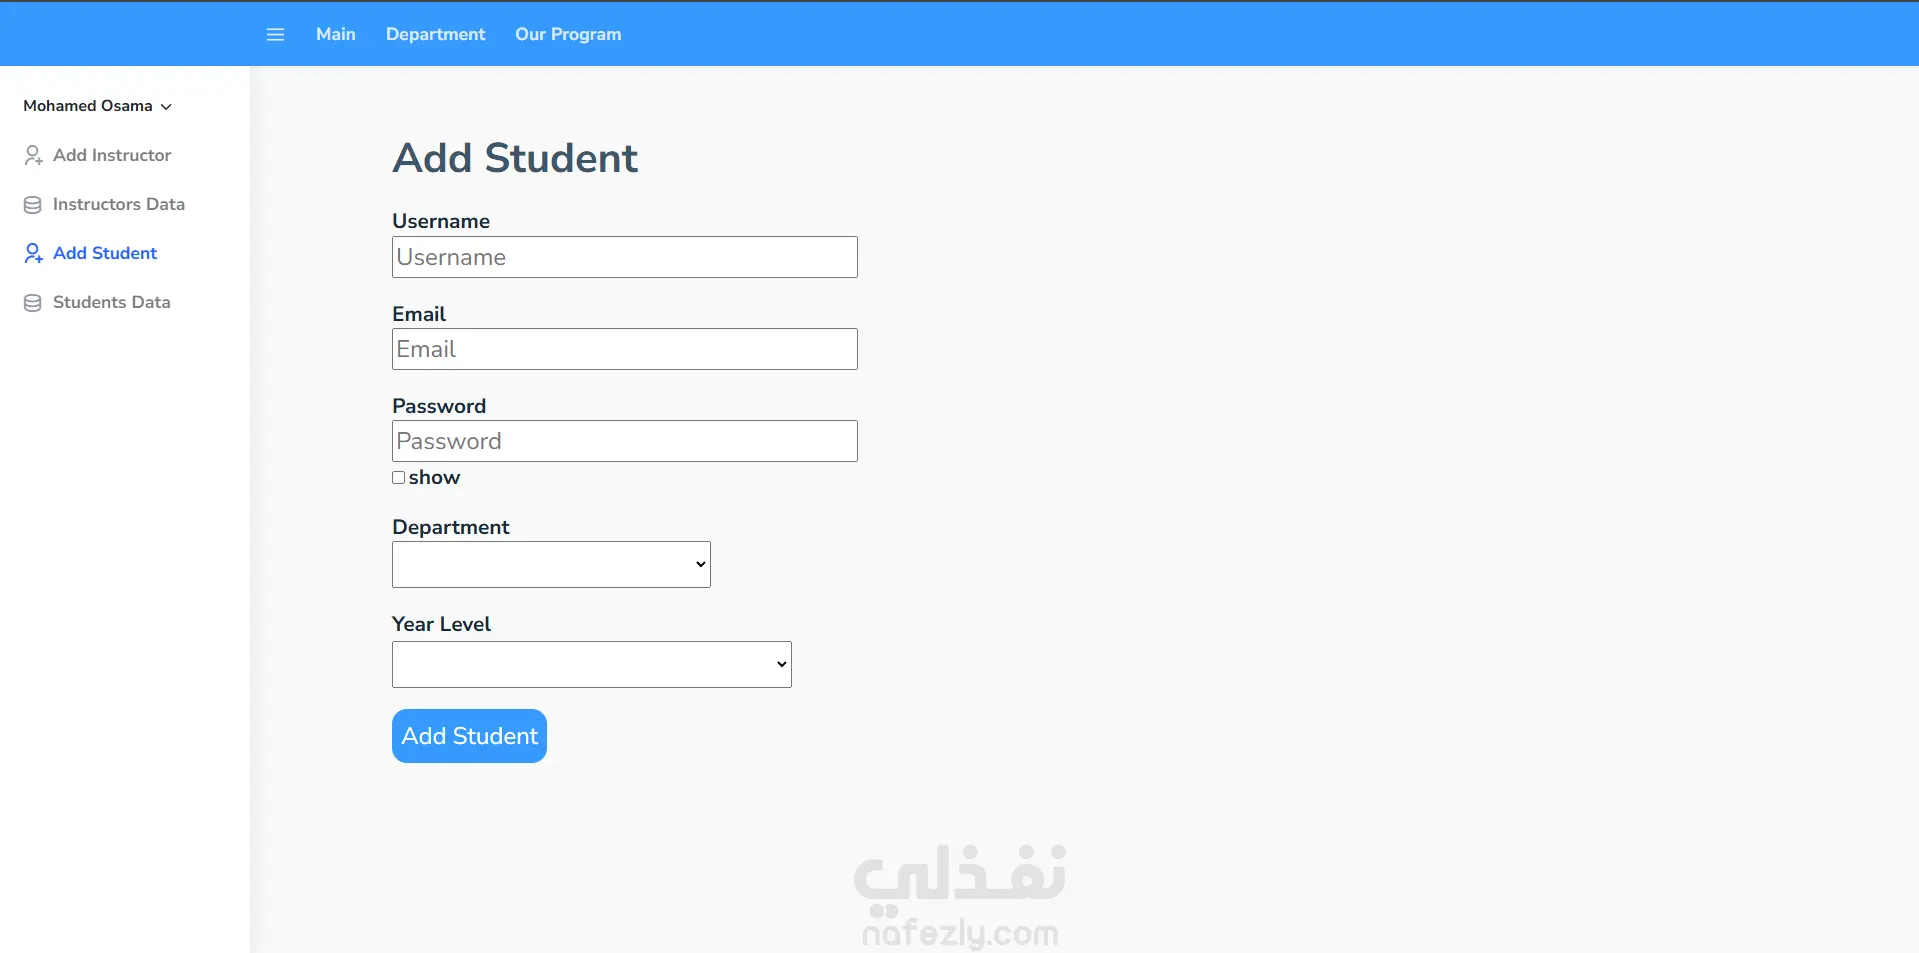Click the Add Student sidebar user icon
This screenshot has width=1919, height=953.
[x=33, y=254]
